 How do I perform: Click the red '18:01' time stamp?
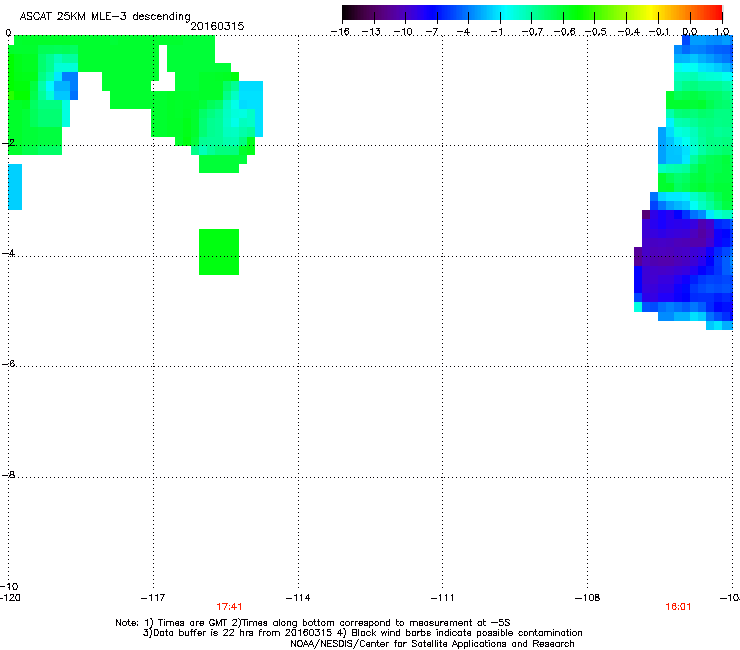point(678,607)
